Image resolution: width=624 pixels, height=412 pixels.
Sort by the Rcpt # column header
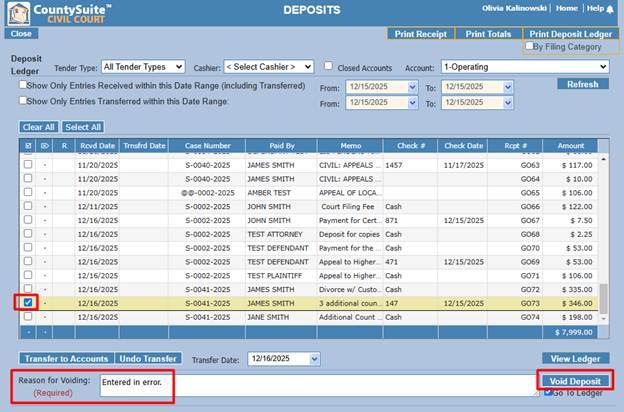tap(515, 146)
